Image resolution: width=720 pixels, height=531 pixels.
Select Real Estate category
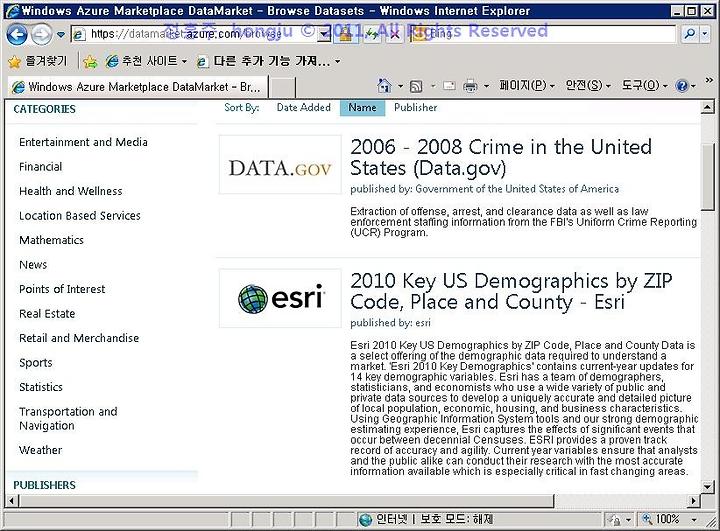pos(47,314)
